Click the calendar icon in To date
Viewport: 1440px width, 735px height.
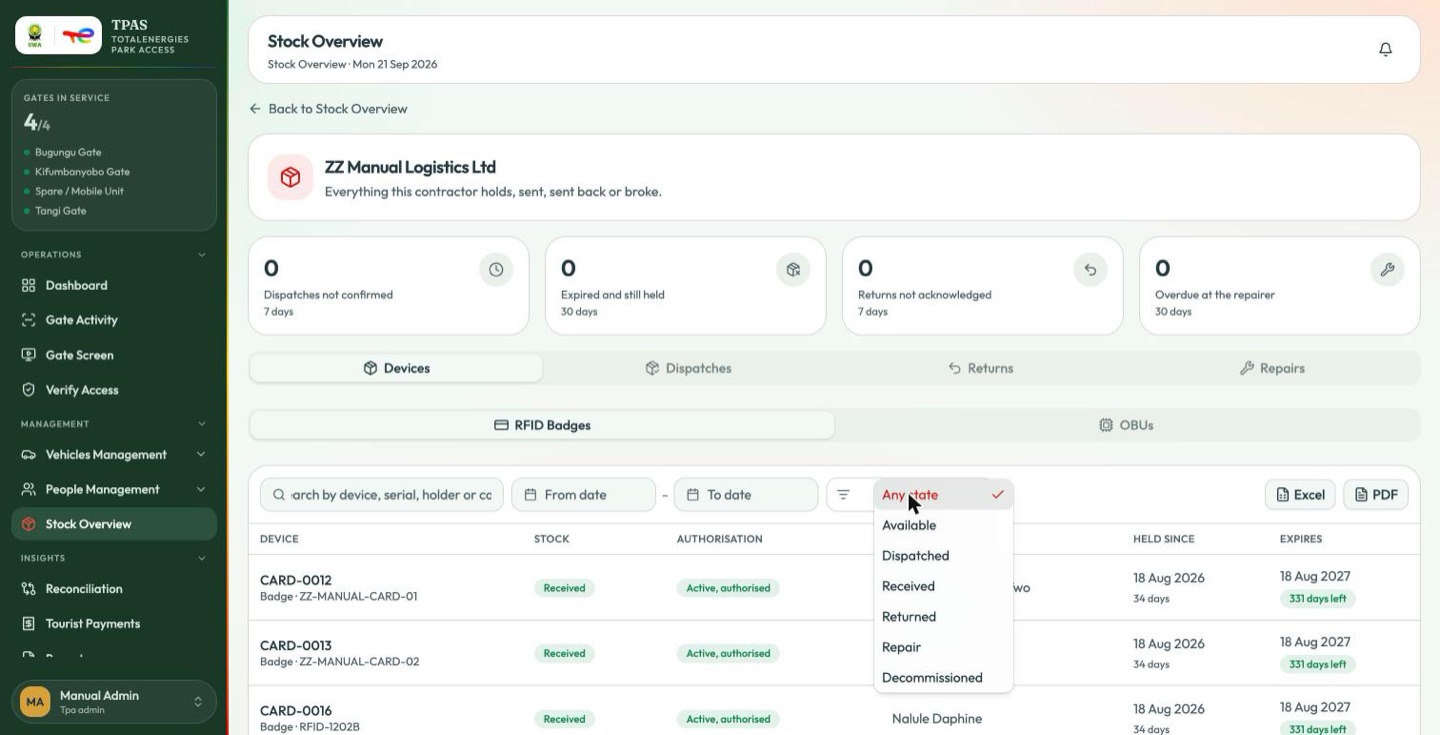(693, 495)
